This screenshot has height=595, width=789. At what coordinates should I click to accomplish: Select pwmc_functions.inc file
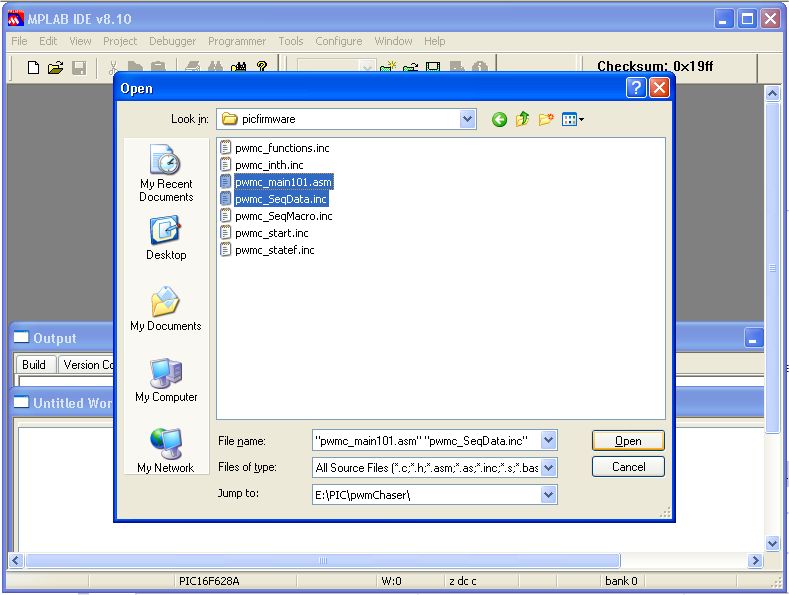click(282, 148)
